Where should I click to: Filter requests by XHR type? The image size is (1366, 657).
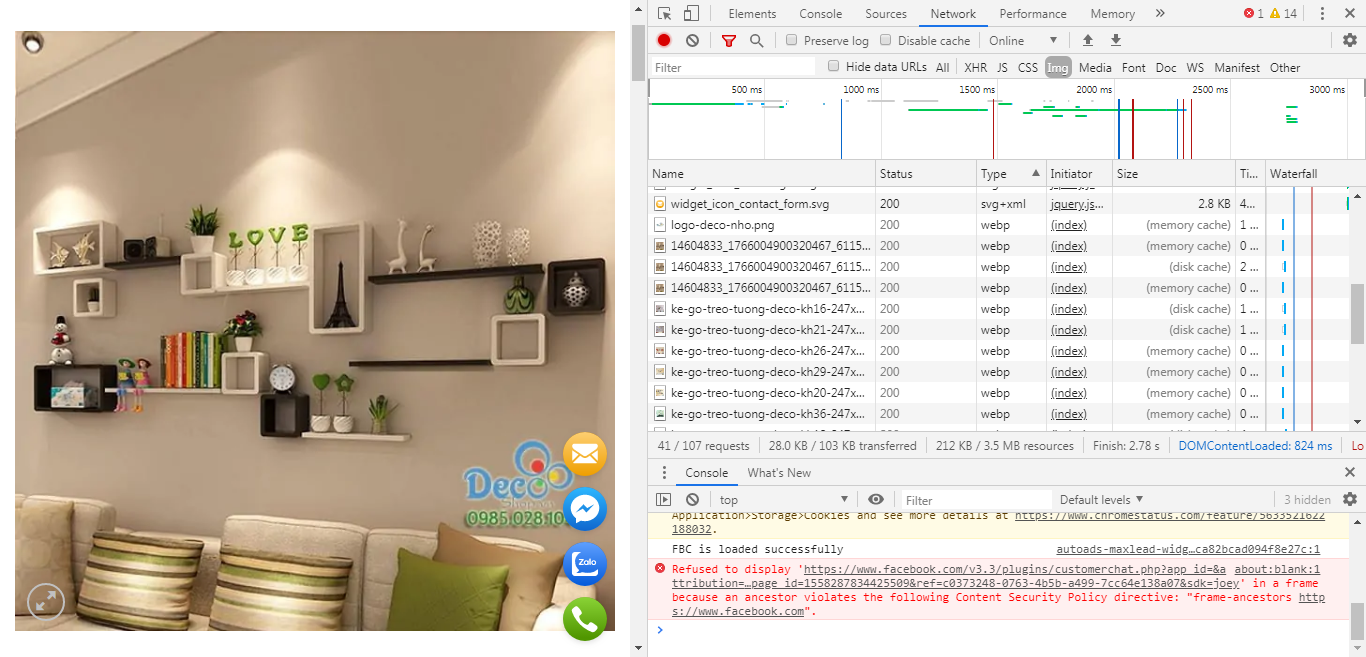pos(975,67)
